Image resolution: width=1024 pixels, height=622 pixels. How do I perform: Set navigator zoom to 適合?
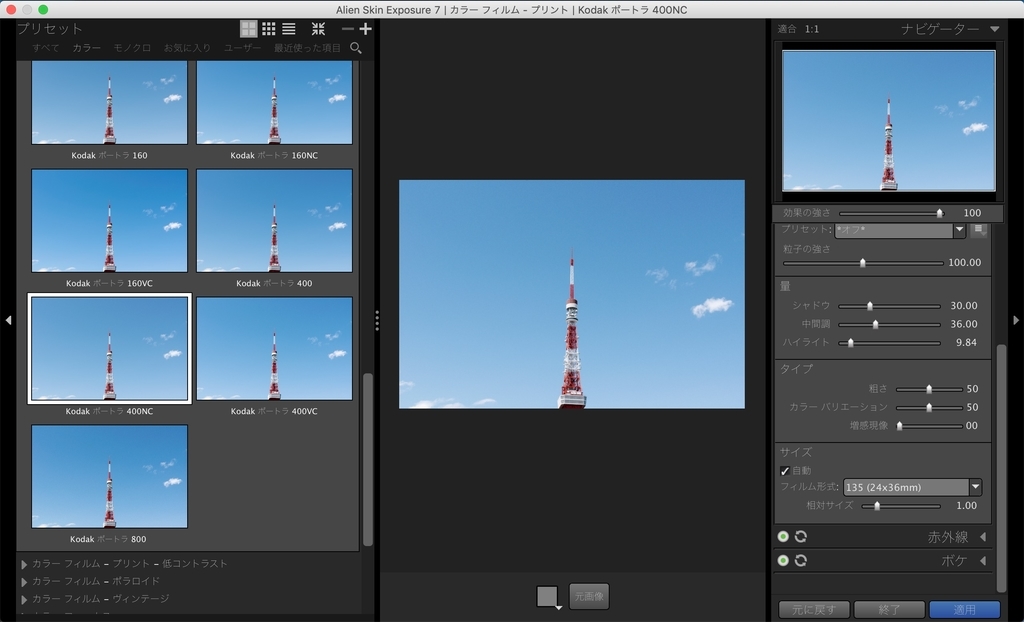click(787, 29)
